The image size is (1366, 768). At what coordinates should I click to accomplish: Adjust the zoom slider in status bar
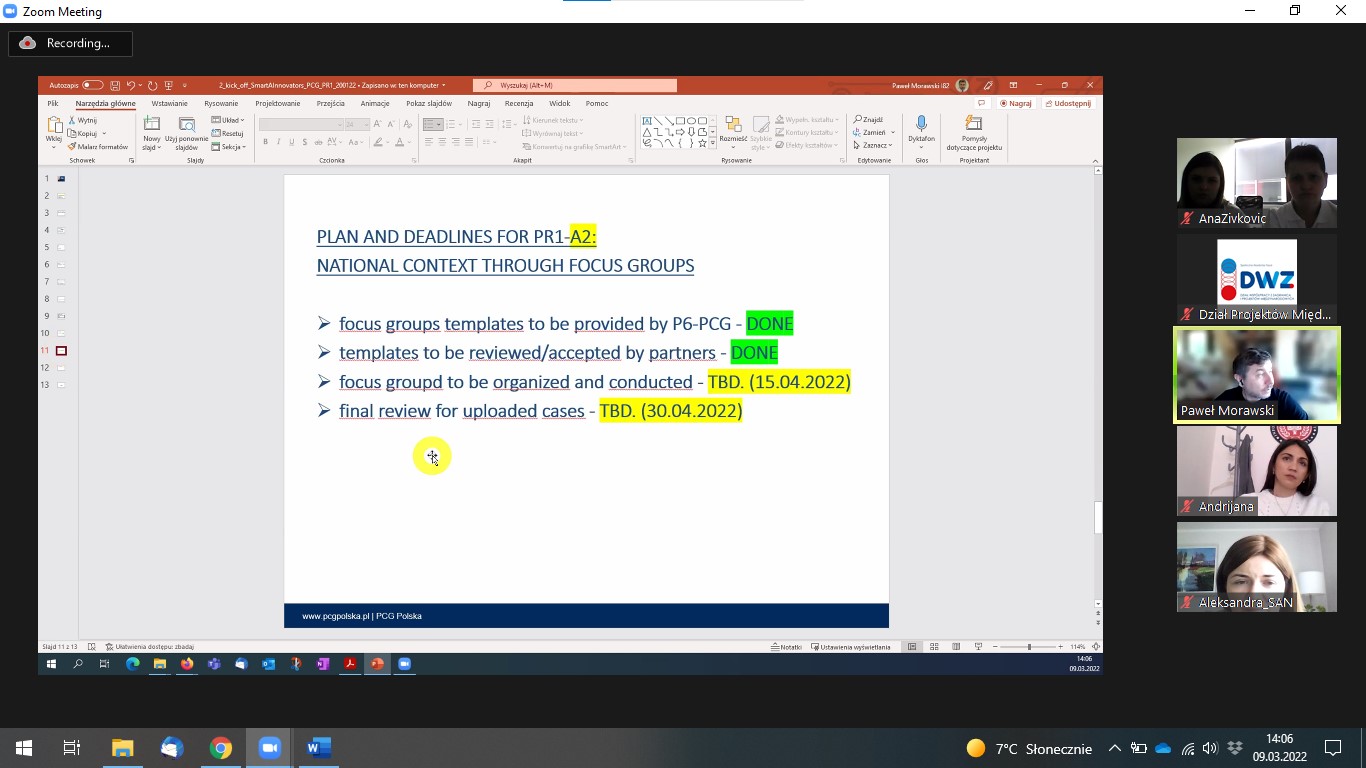pos(1028,647)
